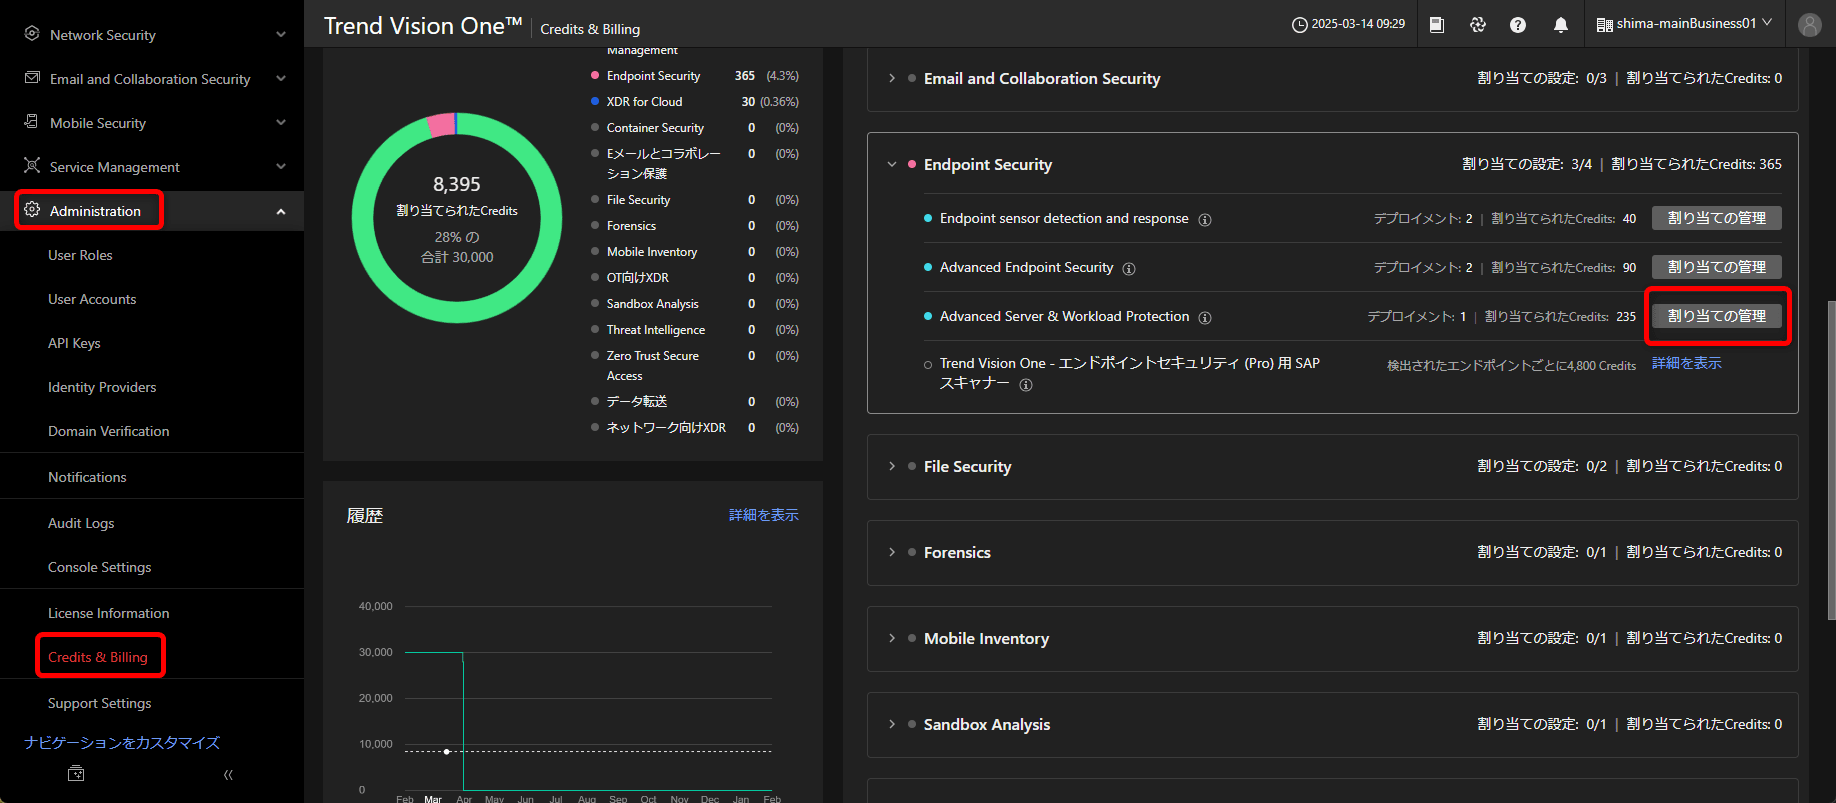Go to API Keys

pos(74,343)
